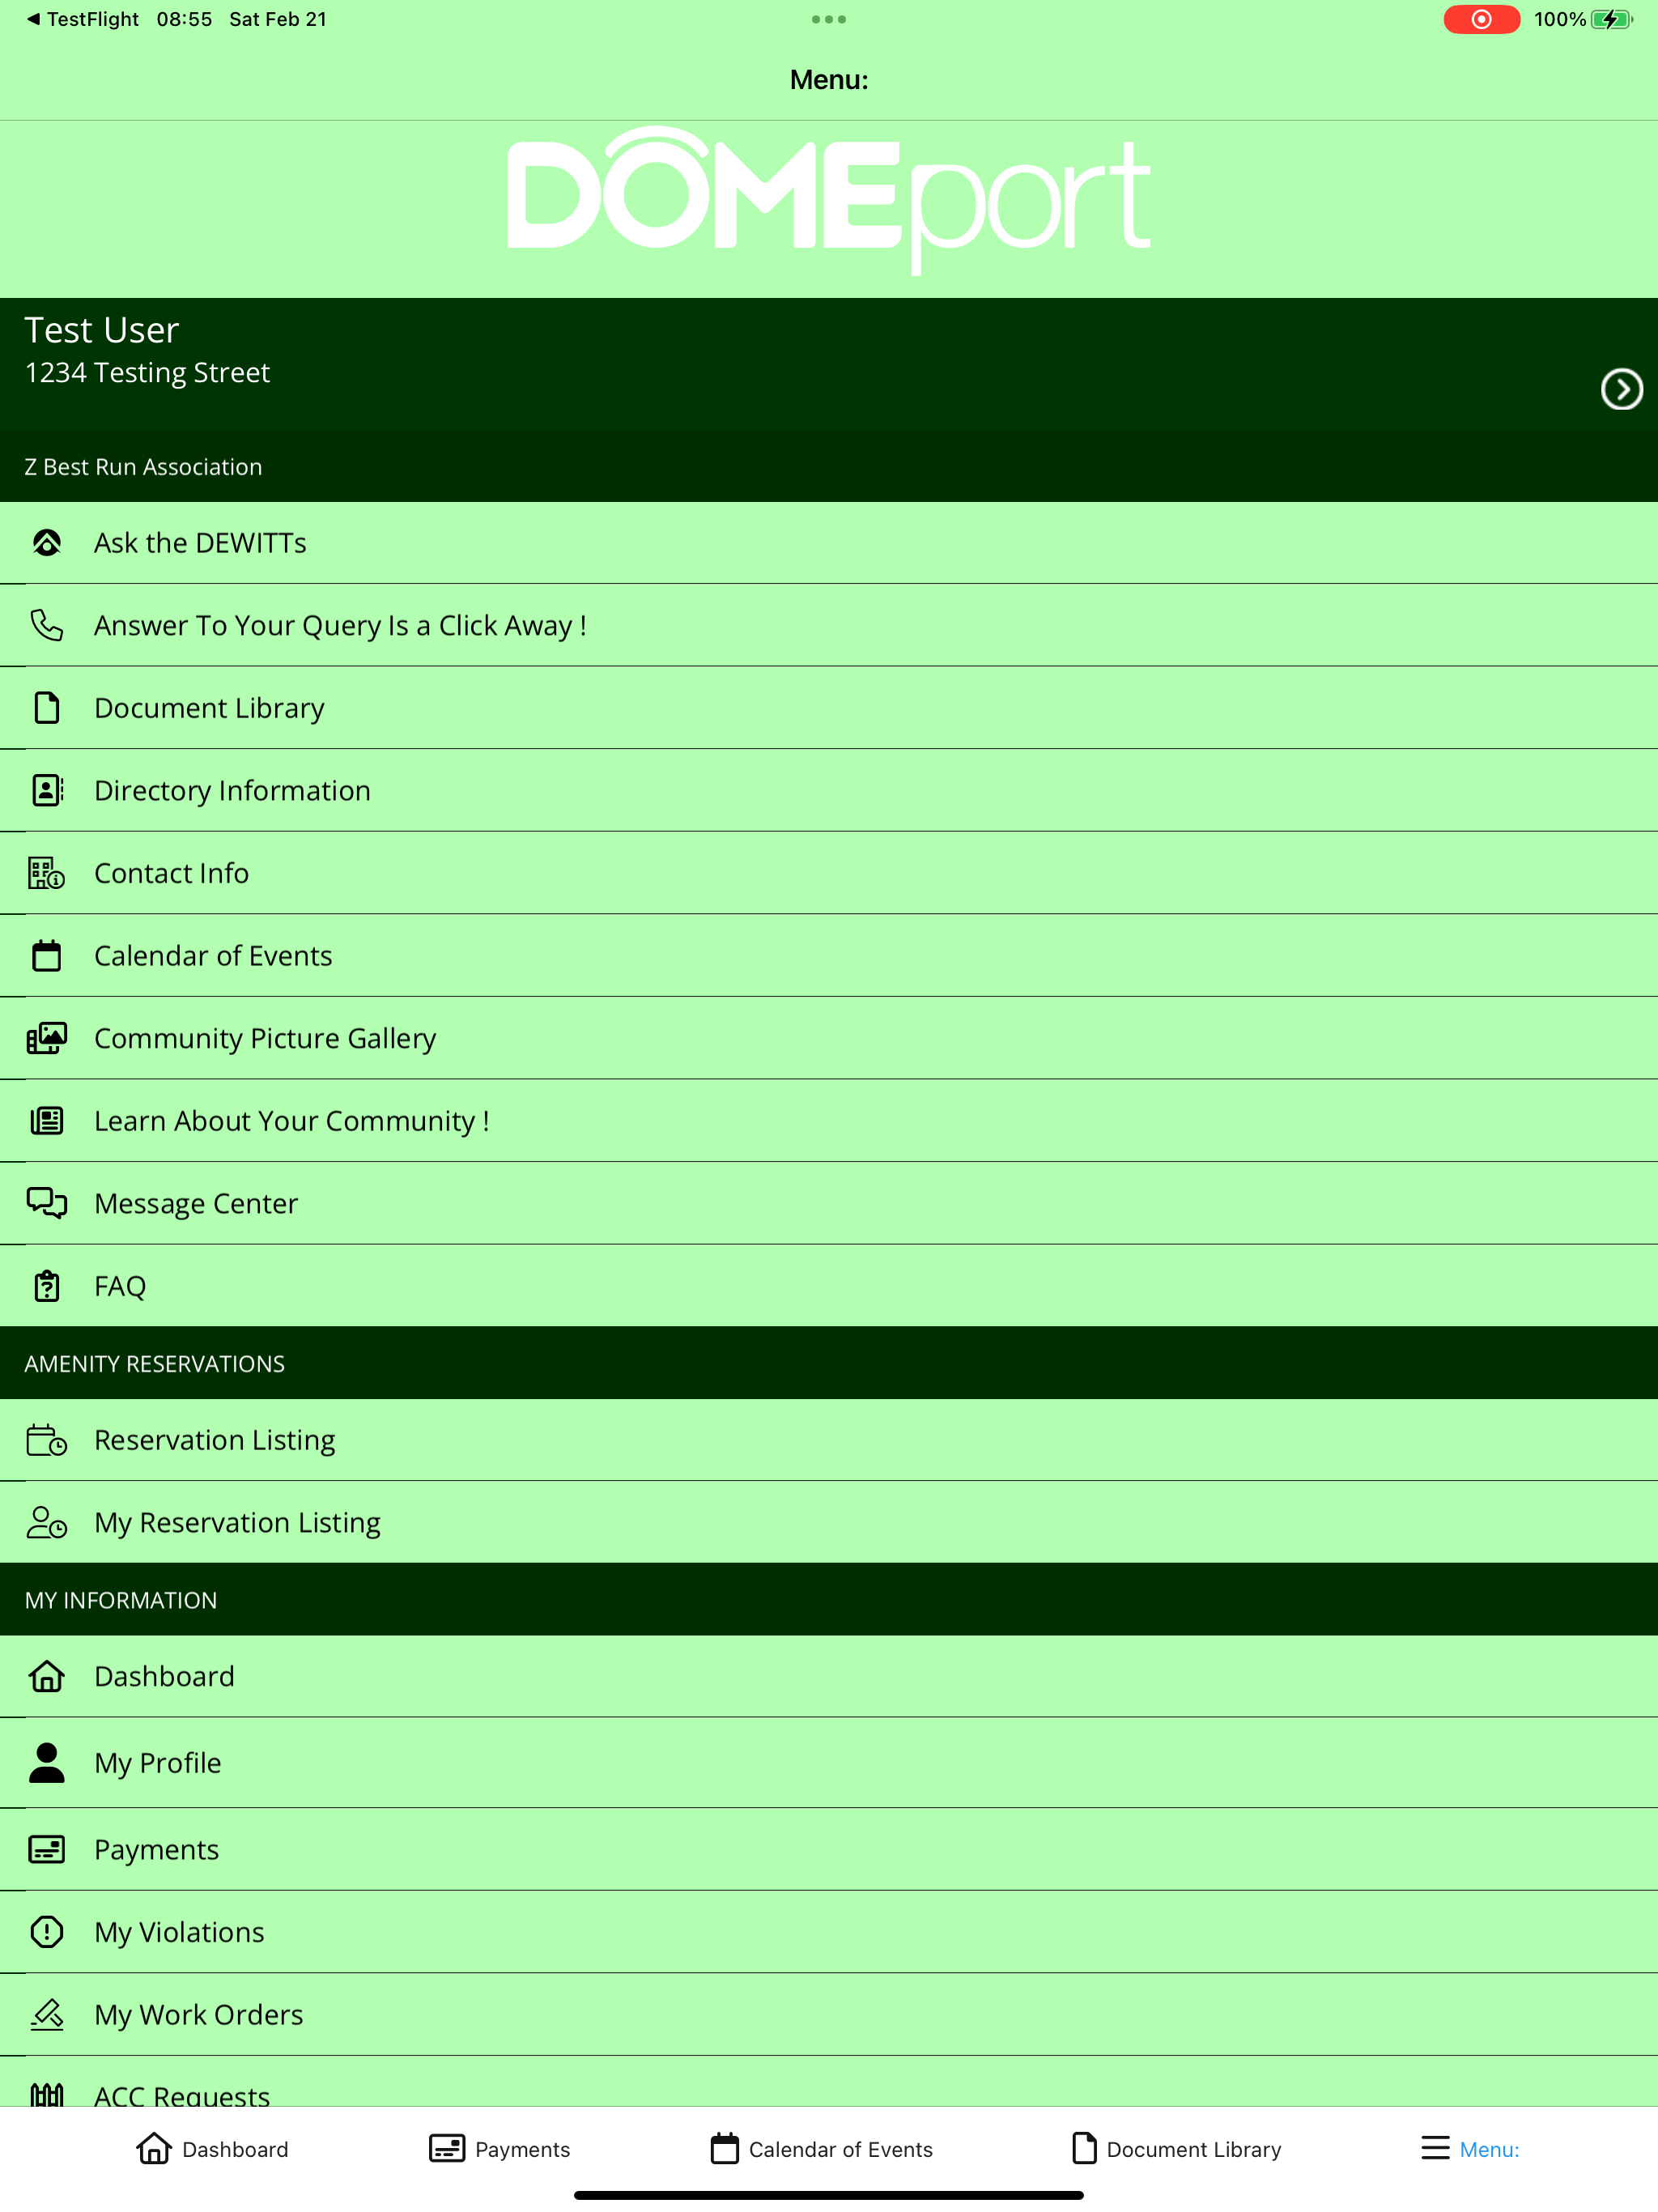Tap the phone icon for query answers
The image size is (1658, 2212).
point(46,625)
